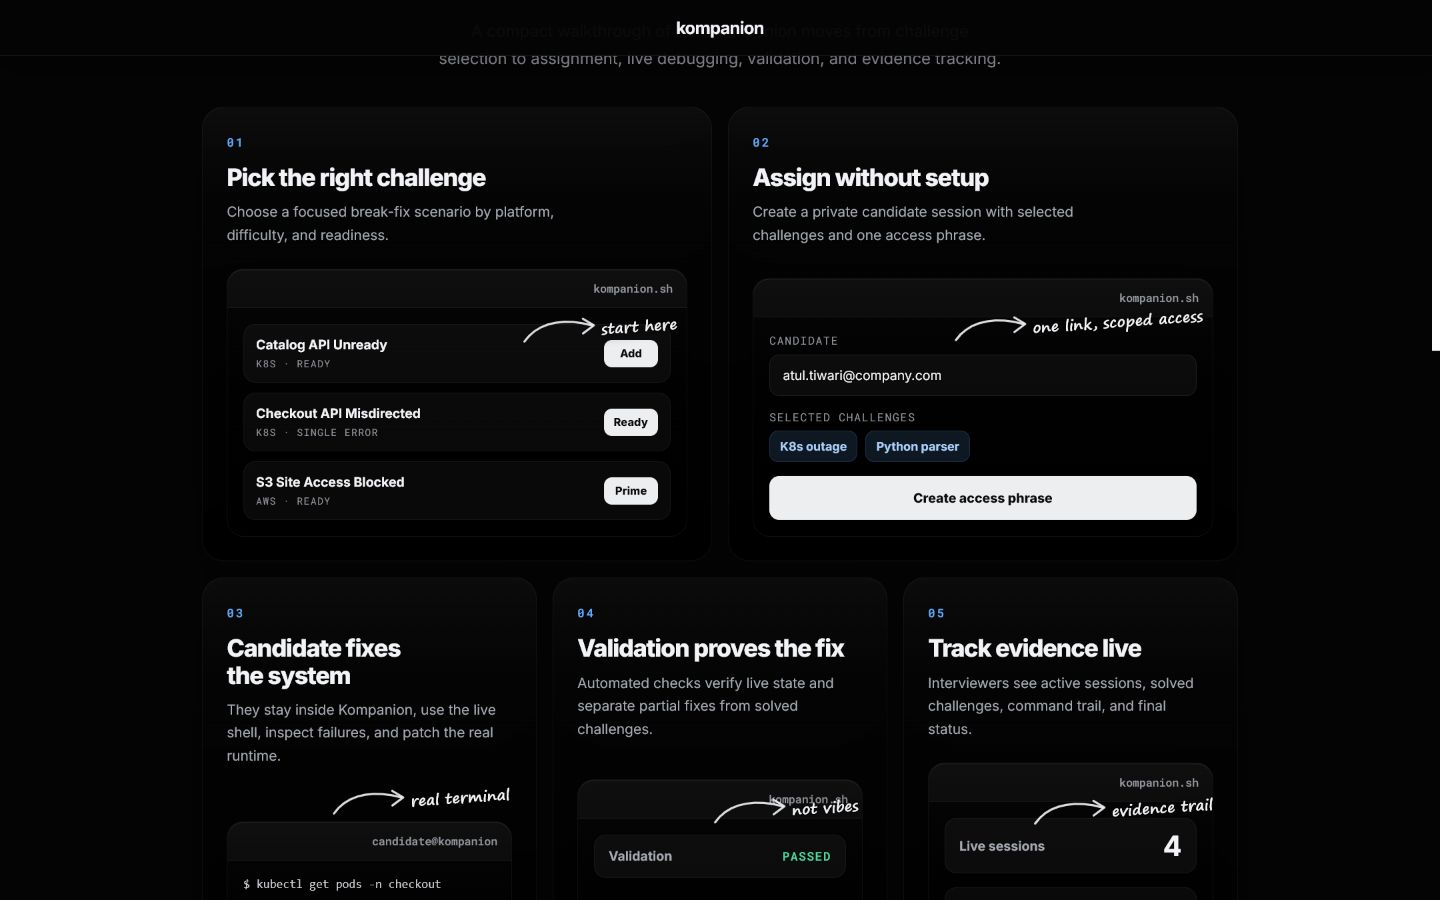The height and width of the screenshot is (900, 1440).
Task: Click the SELECTED CHALLENGES label
Action: click(x=842, y=417)
